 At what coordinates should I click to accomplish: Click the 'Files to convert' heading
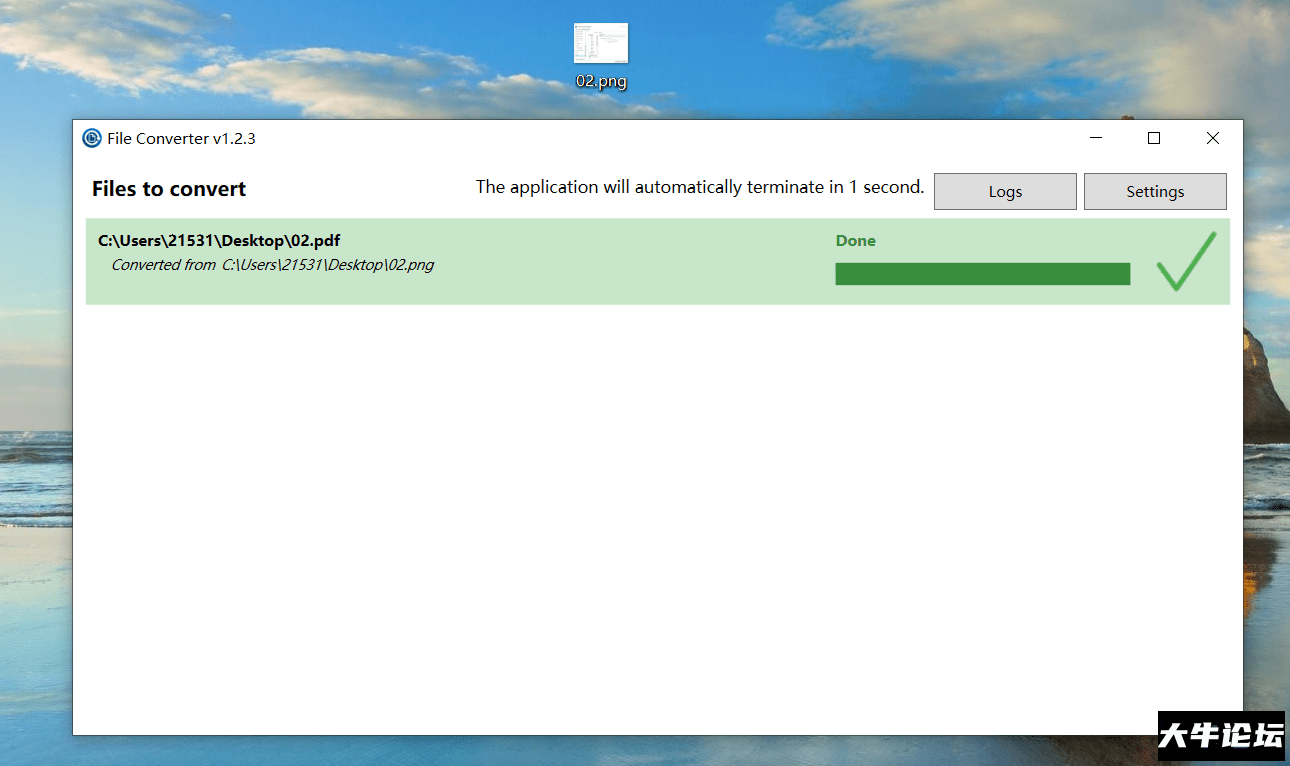tap(169, 189)
